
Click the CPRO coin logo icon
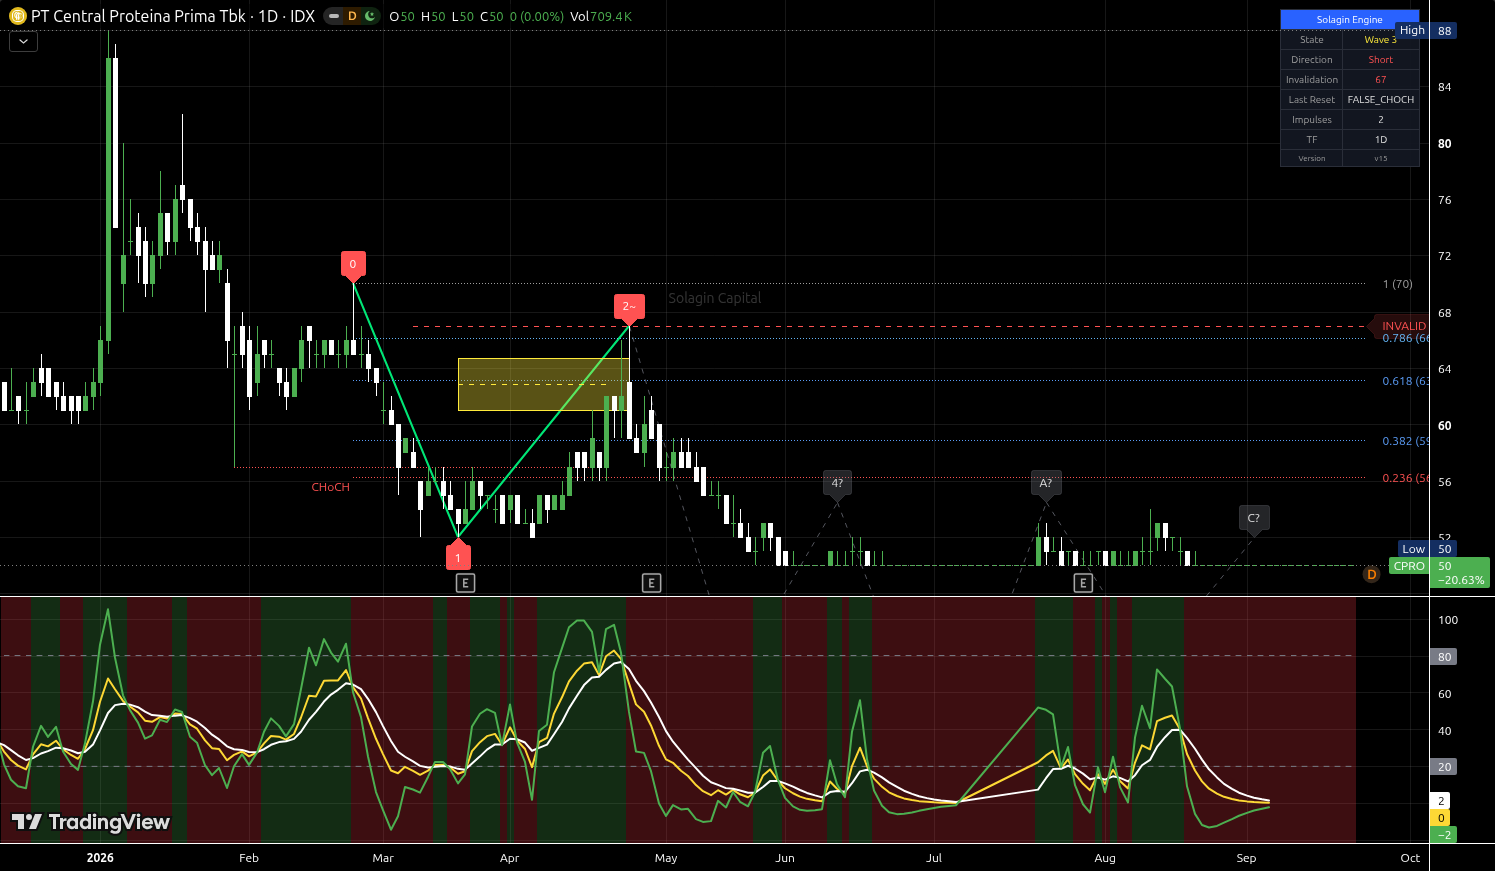(x=17, y=16)
